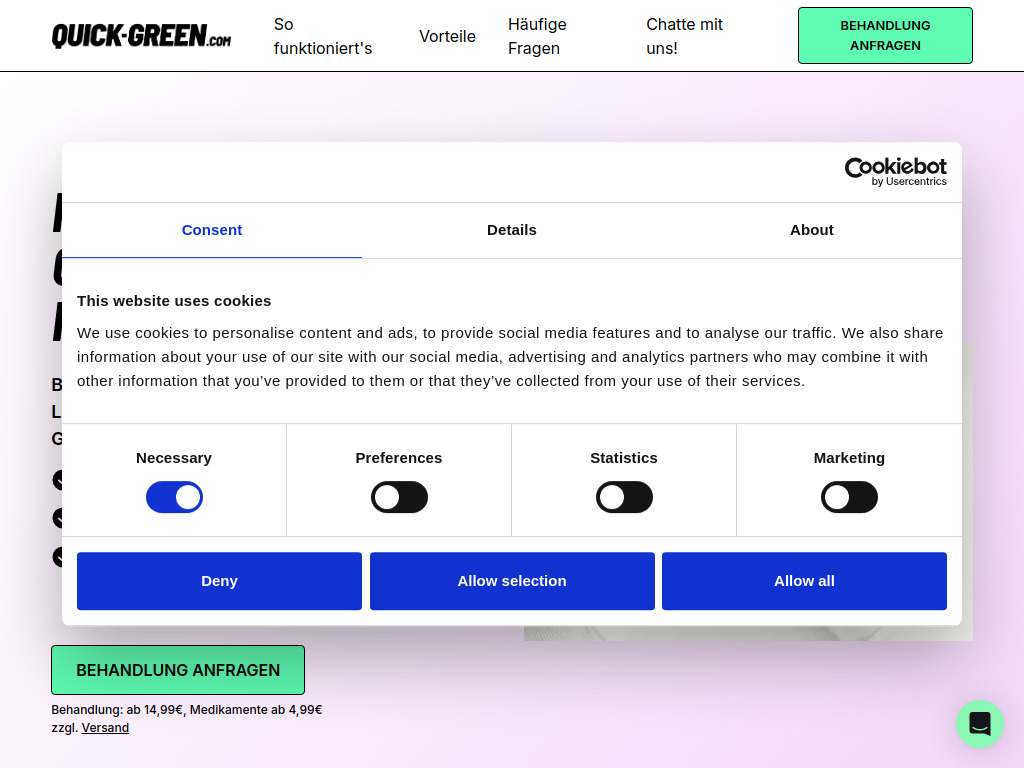Viewport: 1024px width, 768px height.
Task: Click the "Häufige Fragen" nav link
Action: (x=537, y=36)
